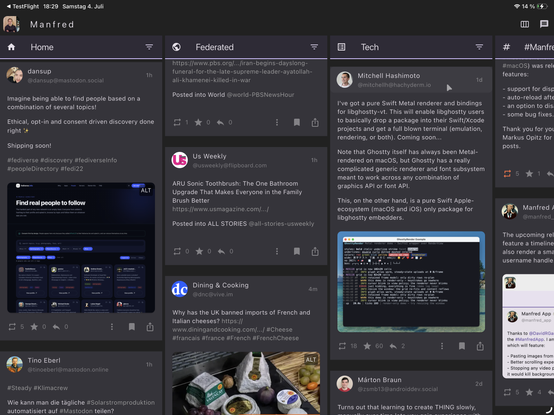Select the Federated globe icon
Image resolution: width=554 pixels, height=415 pixels.
tap(176, 47)
